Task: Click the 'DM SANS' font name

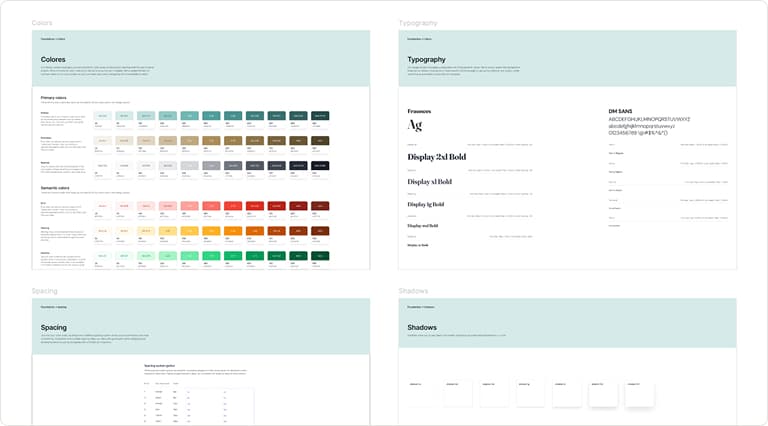Action: 620,111
